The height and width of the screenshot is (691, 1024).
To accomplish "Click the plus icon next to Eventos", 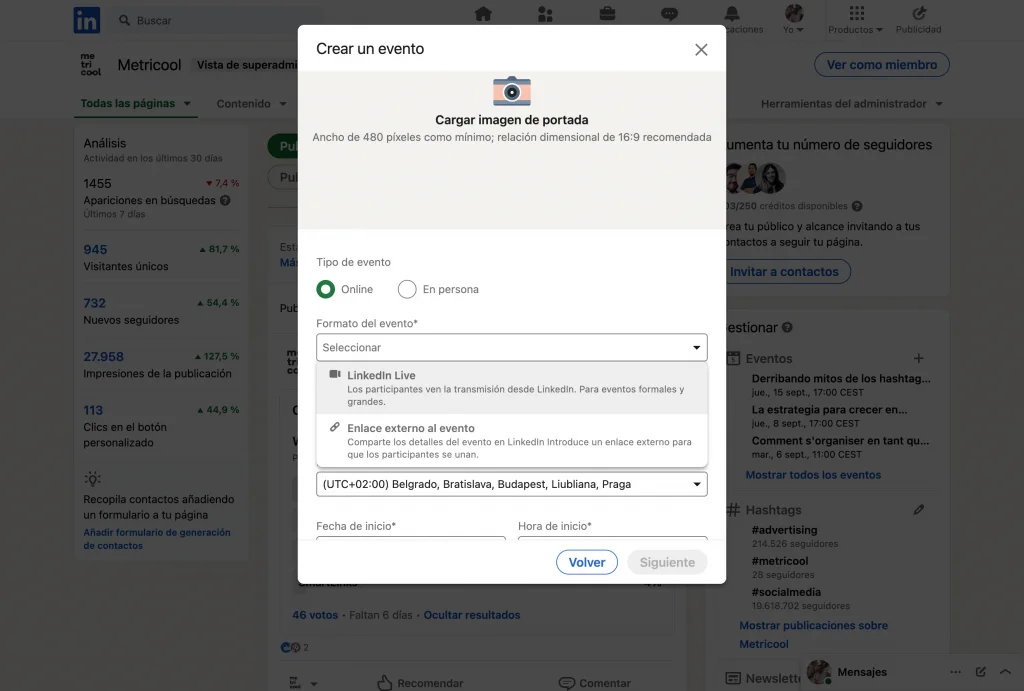I will (919, 358).
